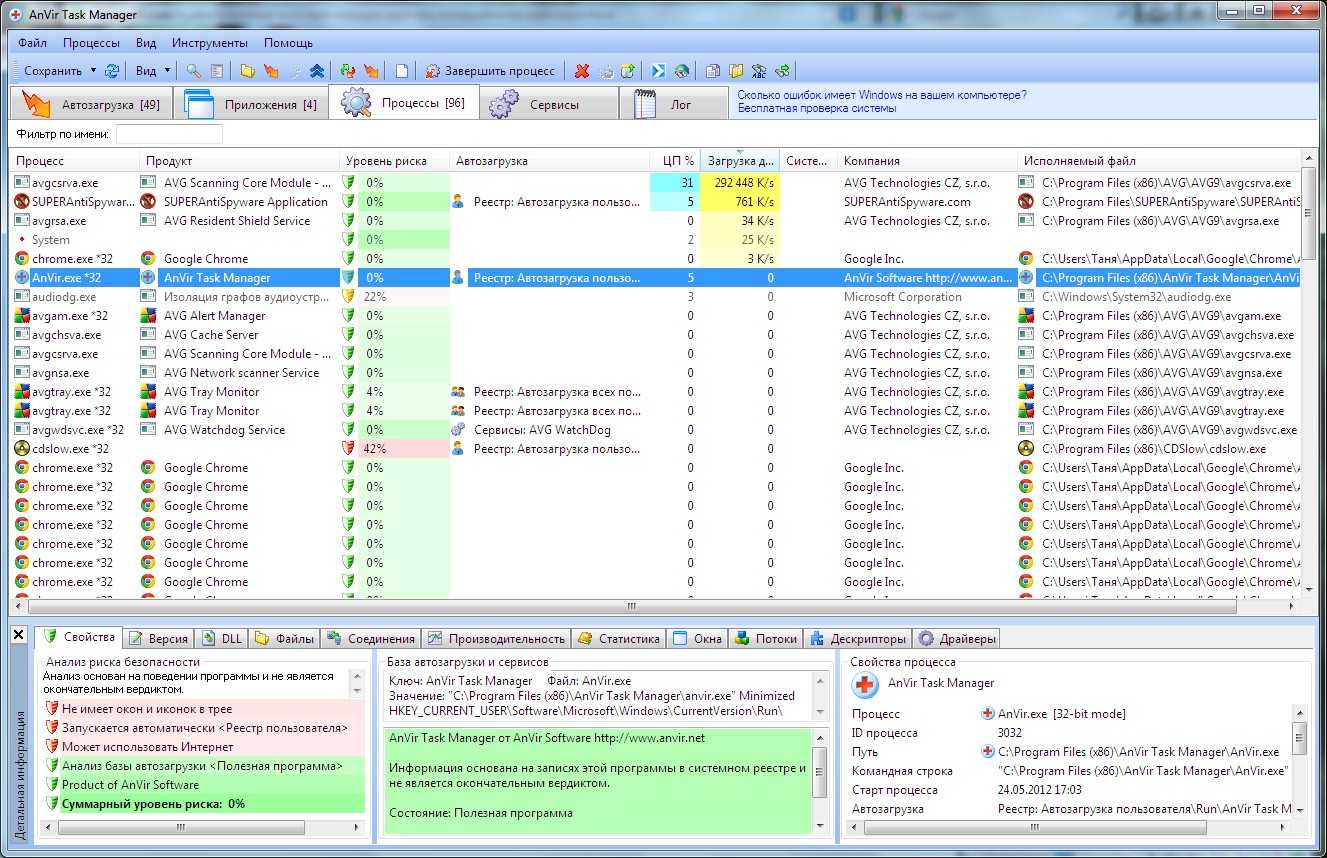Click Сохранить toolbar button
The width and height of the screenshot is (1327, 858).
point(53,71)
